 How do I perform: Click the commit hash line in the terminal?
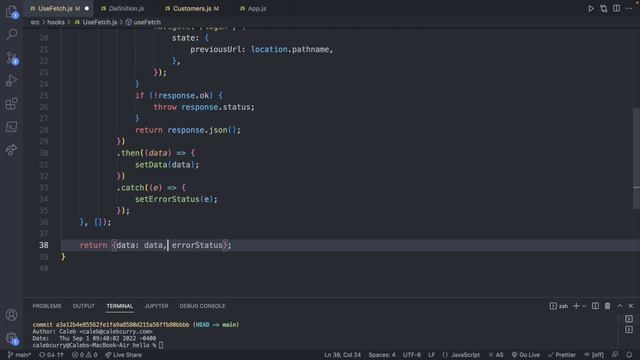pos(136,324)
